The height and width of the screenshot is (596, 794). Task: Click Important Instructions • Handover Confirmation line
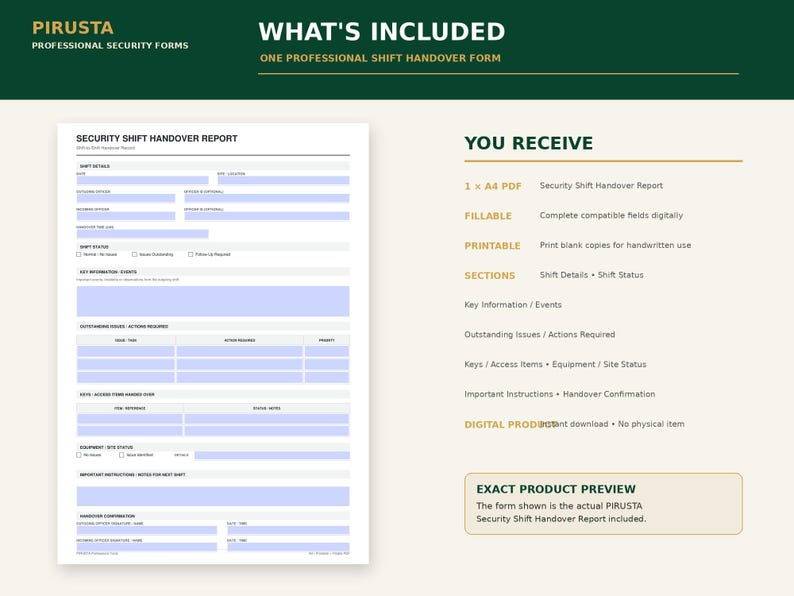tap(560, 394)
